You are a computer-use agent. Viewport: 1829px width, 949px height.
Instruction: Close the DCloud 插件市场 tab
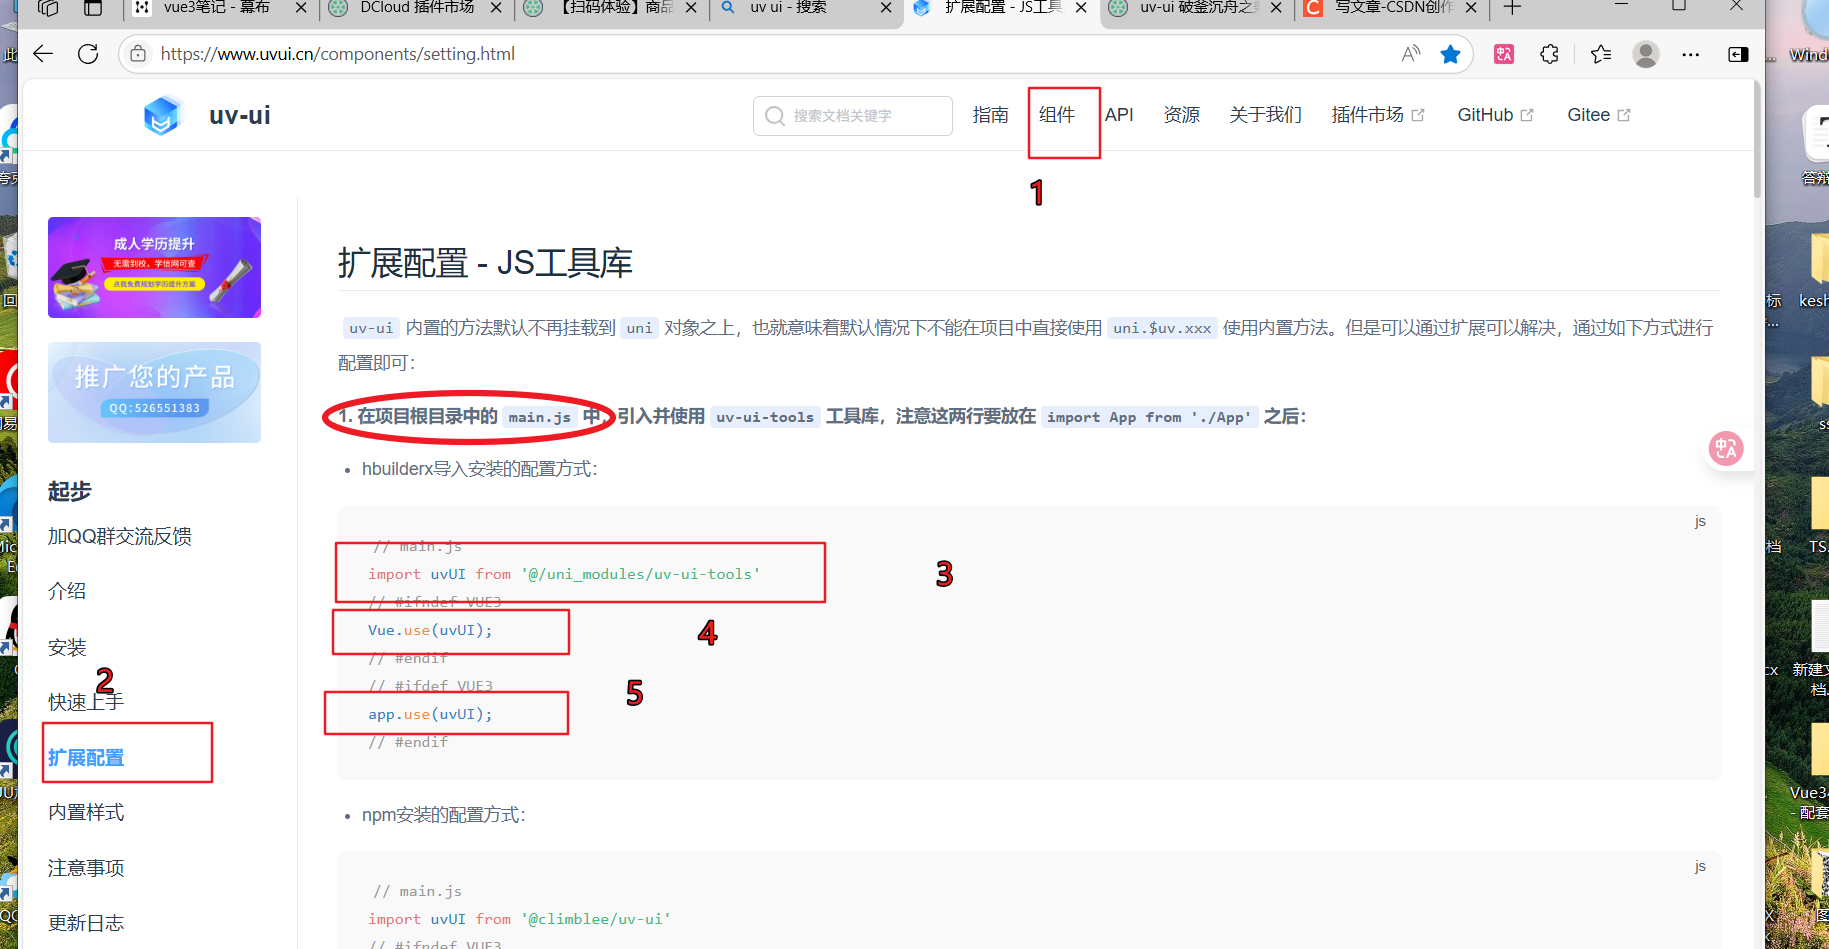pyautogui.click(x=496, y=8)
